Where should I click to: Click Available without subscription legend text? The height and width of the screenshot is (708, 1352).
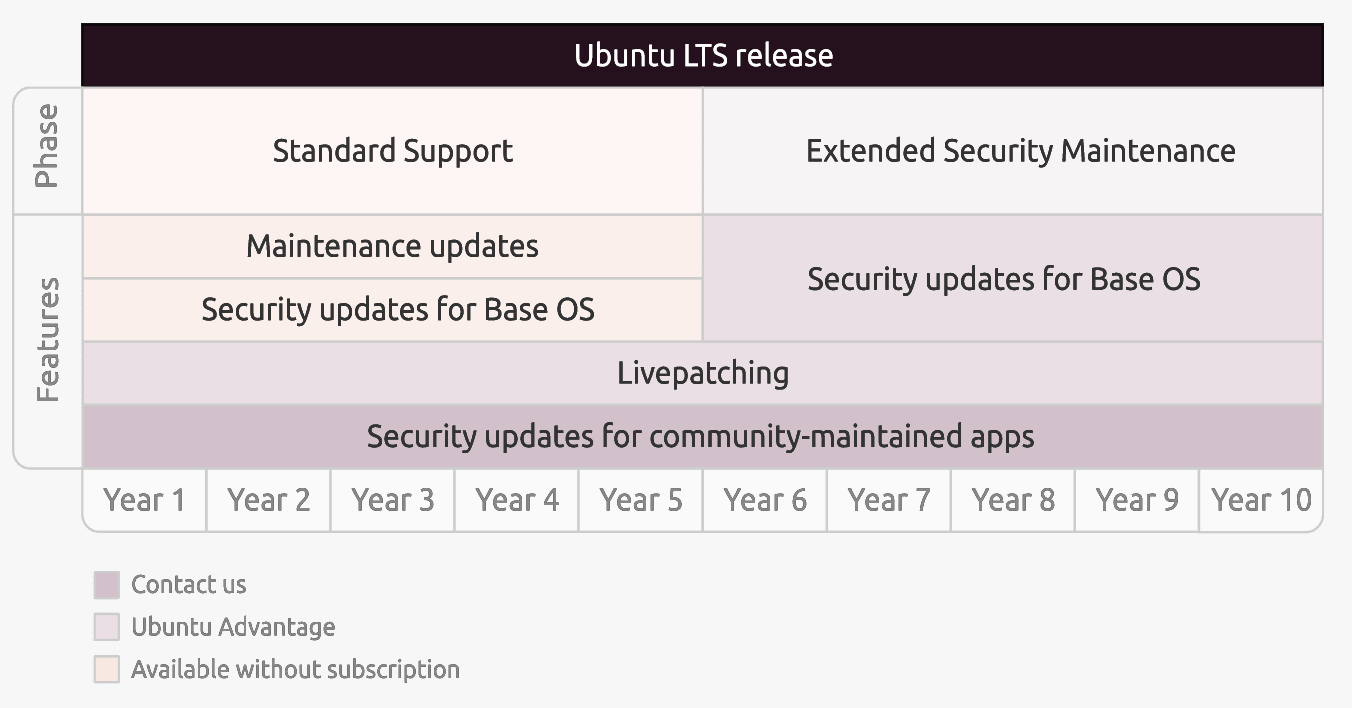tap(295, 669)
